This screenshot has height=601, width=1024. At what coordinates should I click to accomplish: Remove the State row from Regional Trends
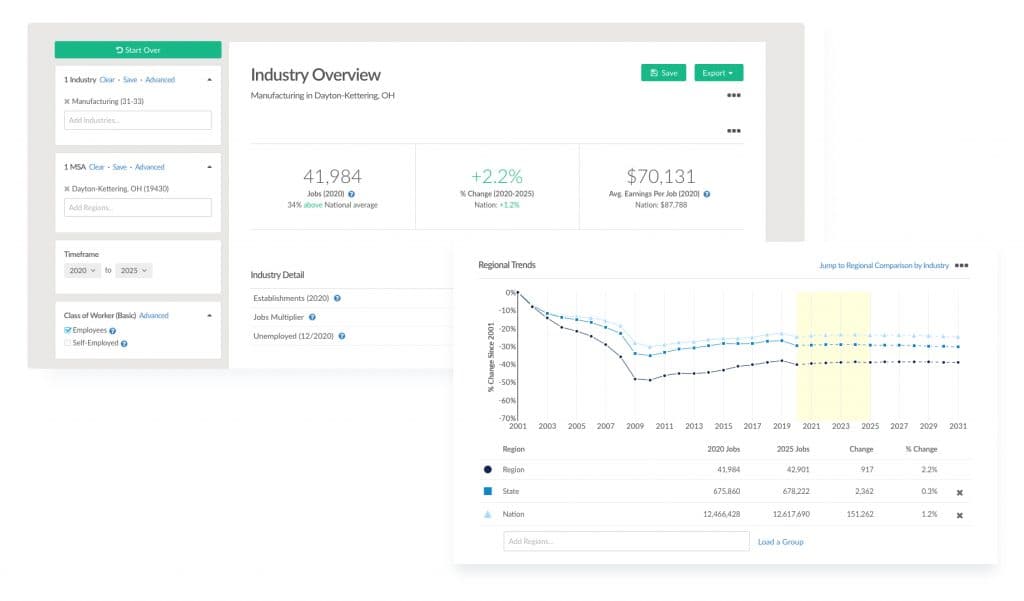[x=959, y=493]
